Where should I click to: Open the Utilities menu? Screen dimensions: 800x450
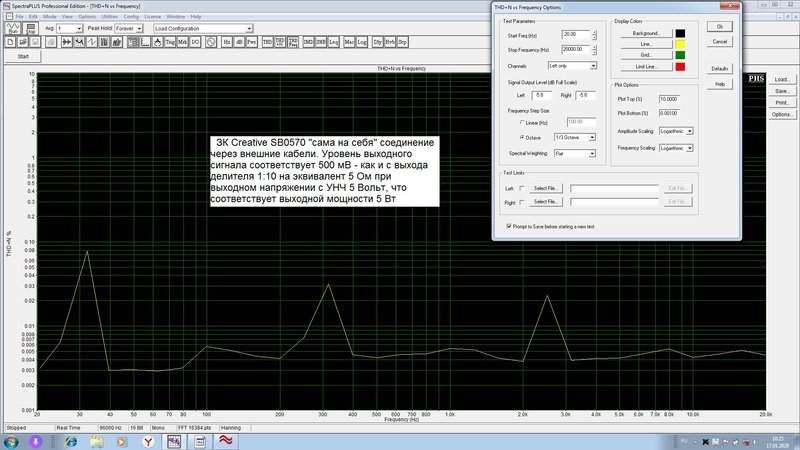pos(110,17)
